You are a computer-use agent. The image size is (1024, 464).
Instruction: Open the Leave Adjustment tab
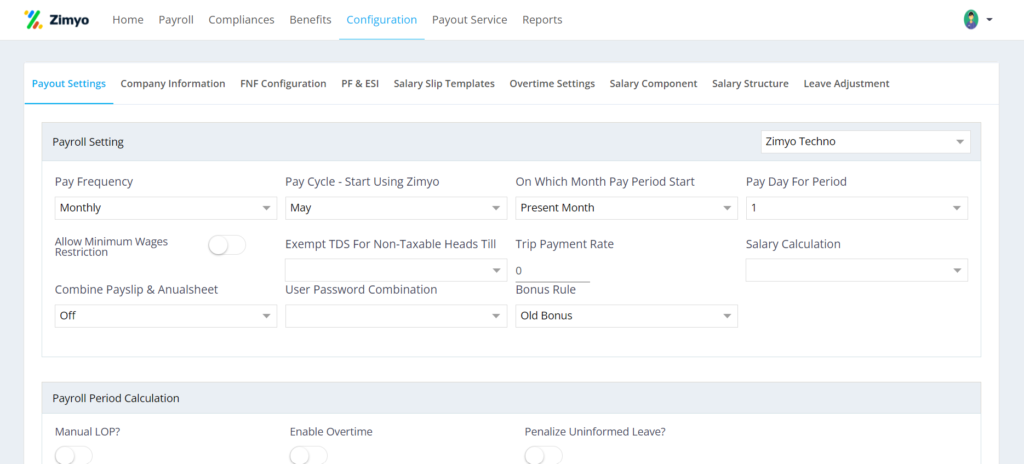[846, 84]
